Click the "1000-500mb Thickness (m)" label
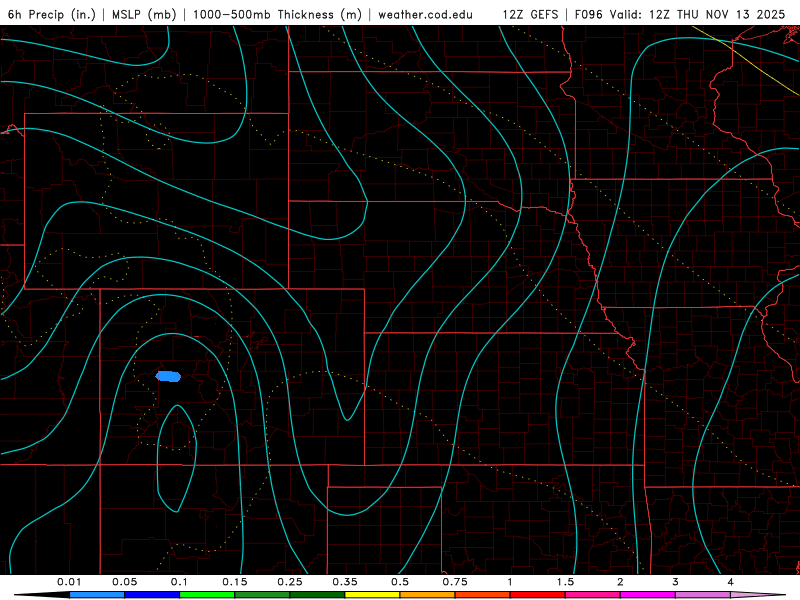Viewport: 800px width, 600px height. pyautogui.click(x=277, y=14)
